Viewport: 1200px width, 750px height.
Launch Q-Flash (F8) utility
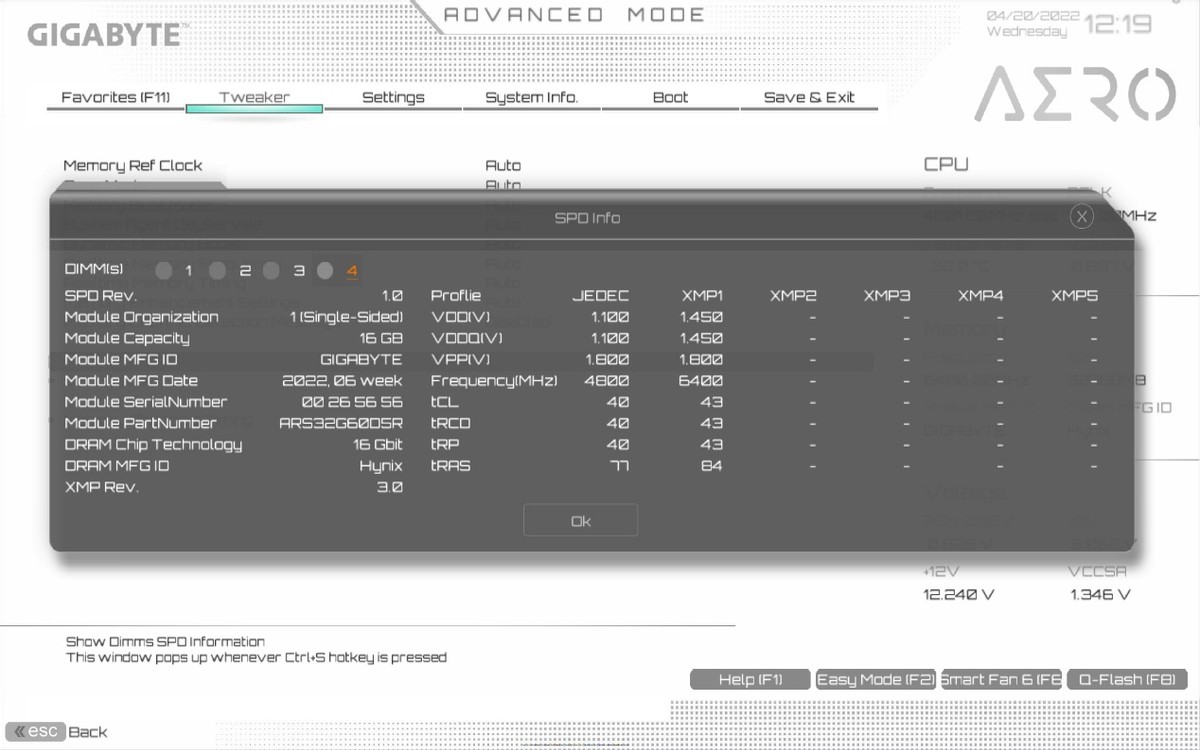click(1126, 679)
